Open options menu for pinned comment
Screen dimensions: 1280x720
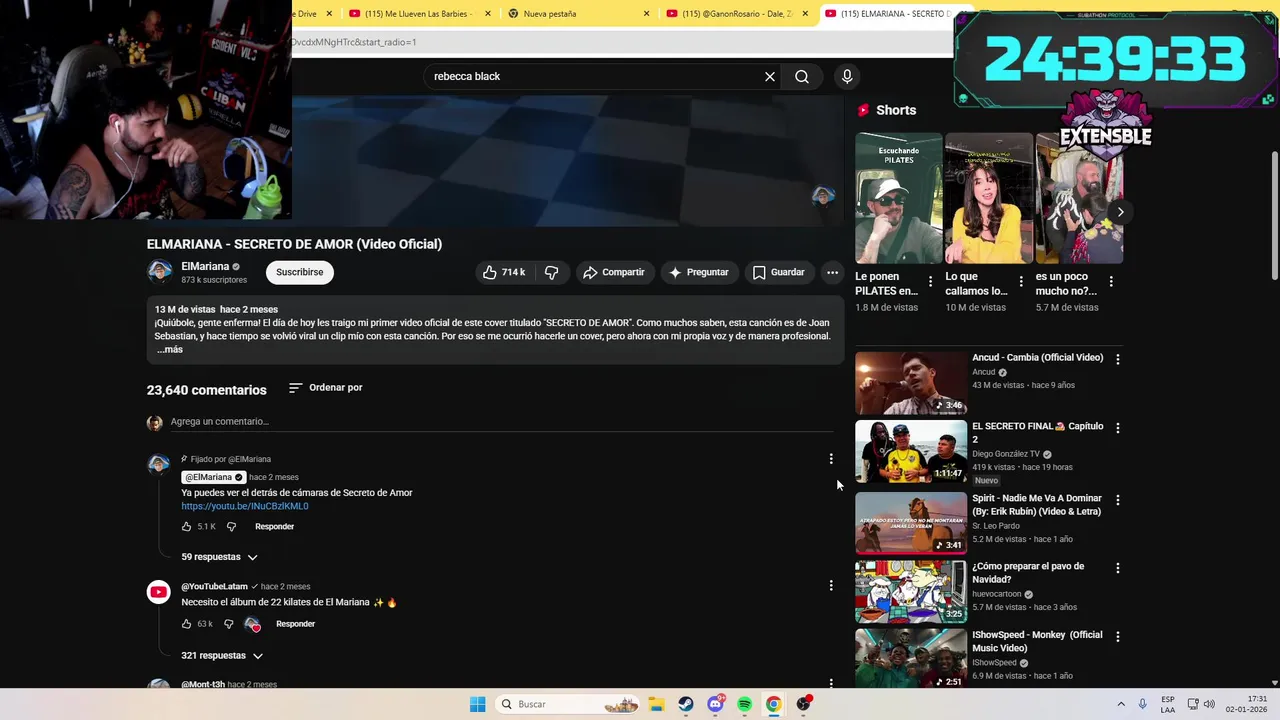(831, 459)
